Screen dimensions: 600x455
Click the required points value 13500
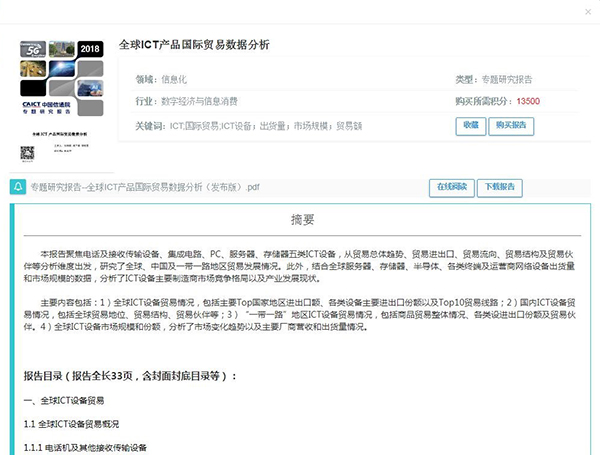[x=527, y=101]
